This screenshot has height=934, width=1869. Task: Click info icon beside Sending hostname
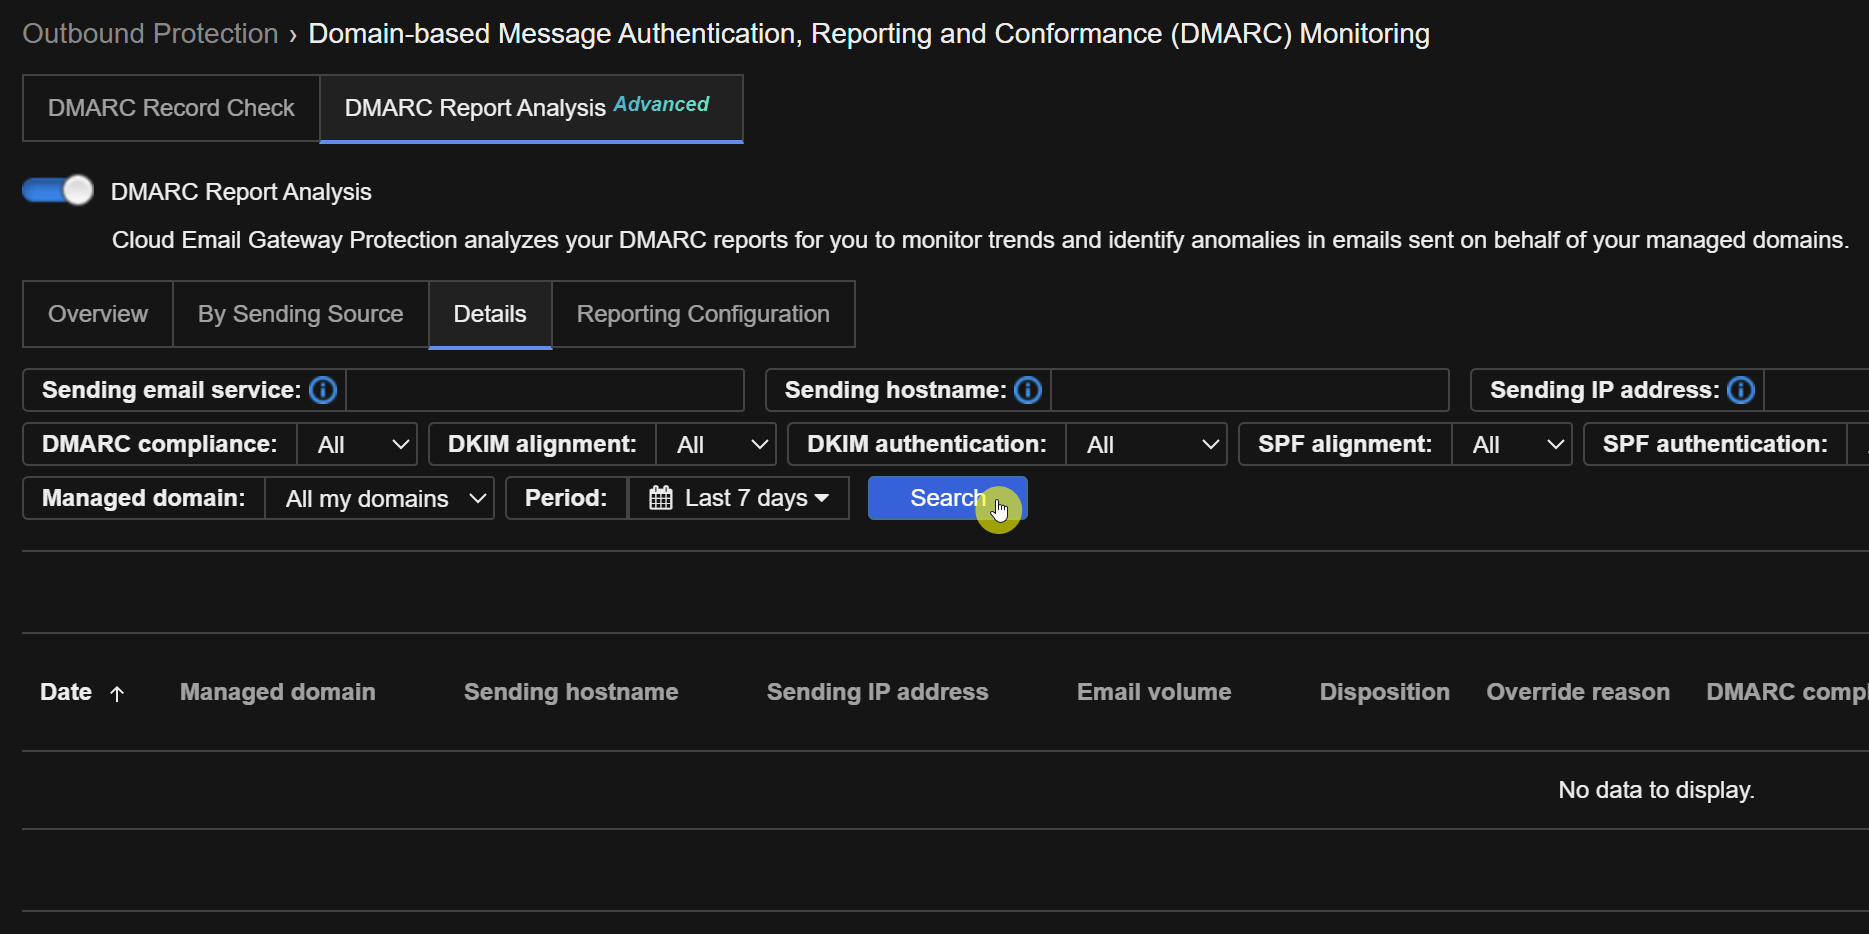(1028, 390)
